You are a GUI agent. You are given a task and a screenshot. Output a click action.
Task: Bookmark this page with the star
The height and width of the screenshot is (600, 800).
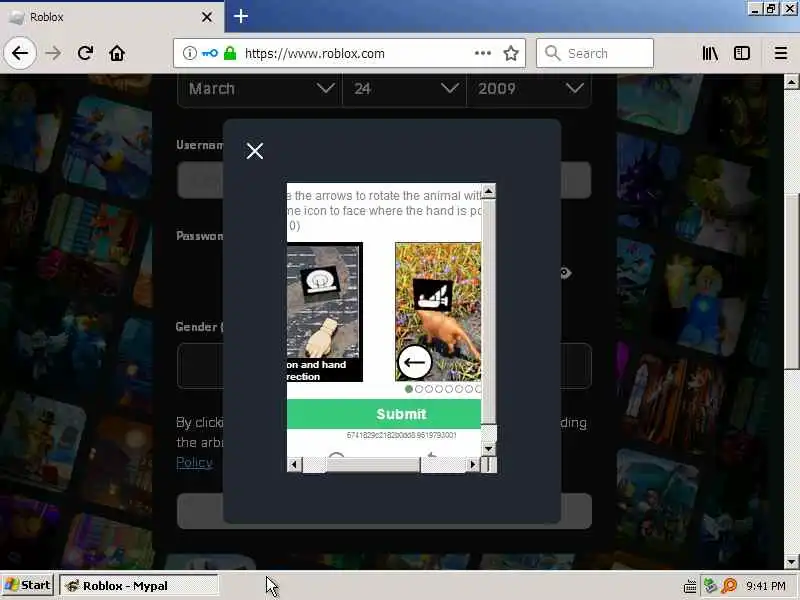click(x=511, y=53)
